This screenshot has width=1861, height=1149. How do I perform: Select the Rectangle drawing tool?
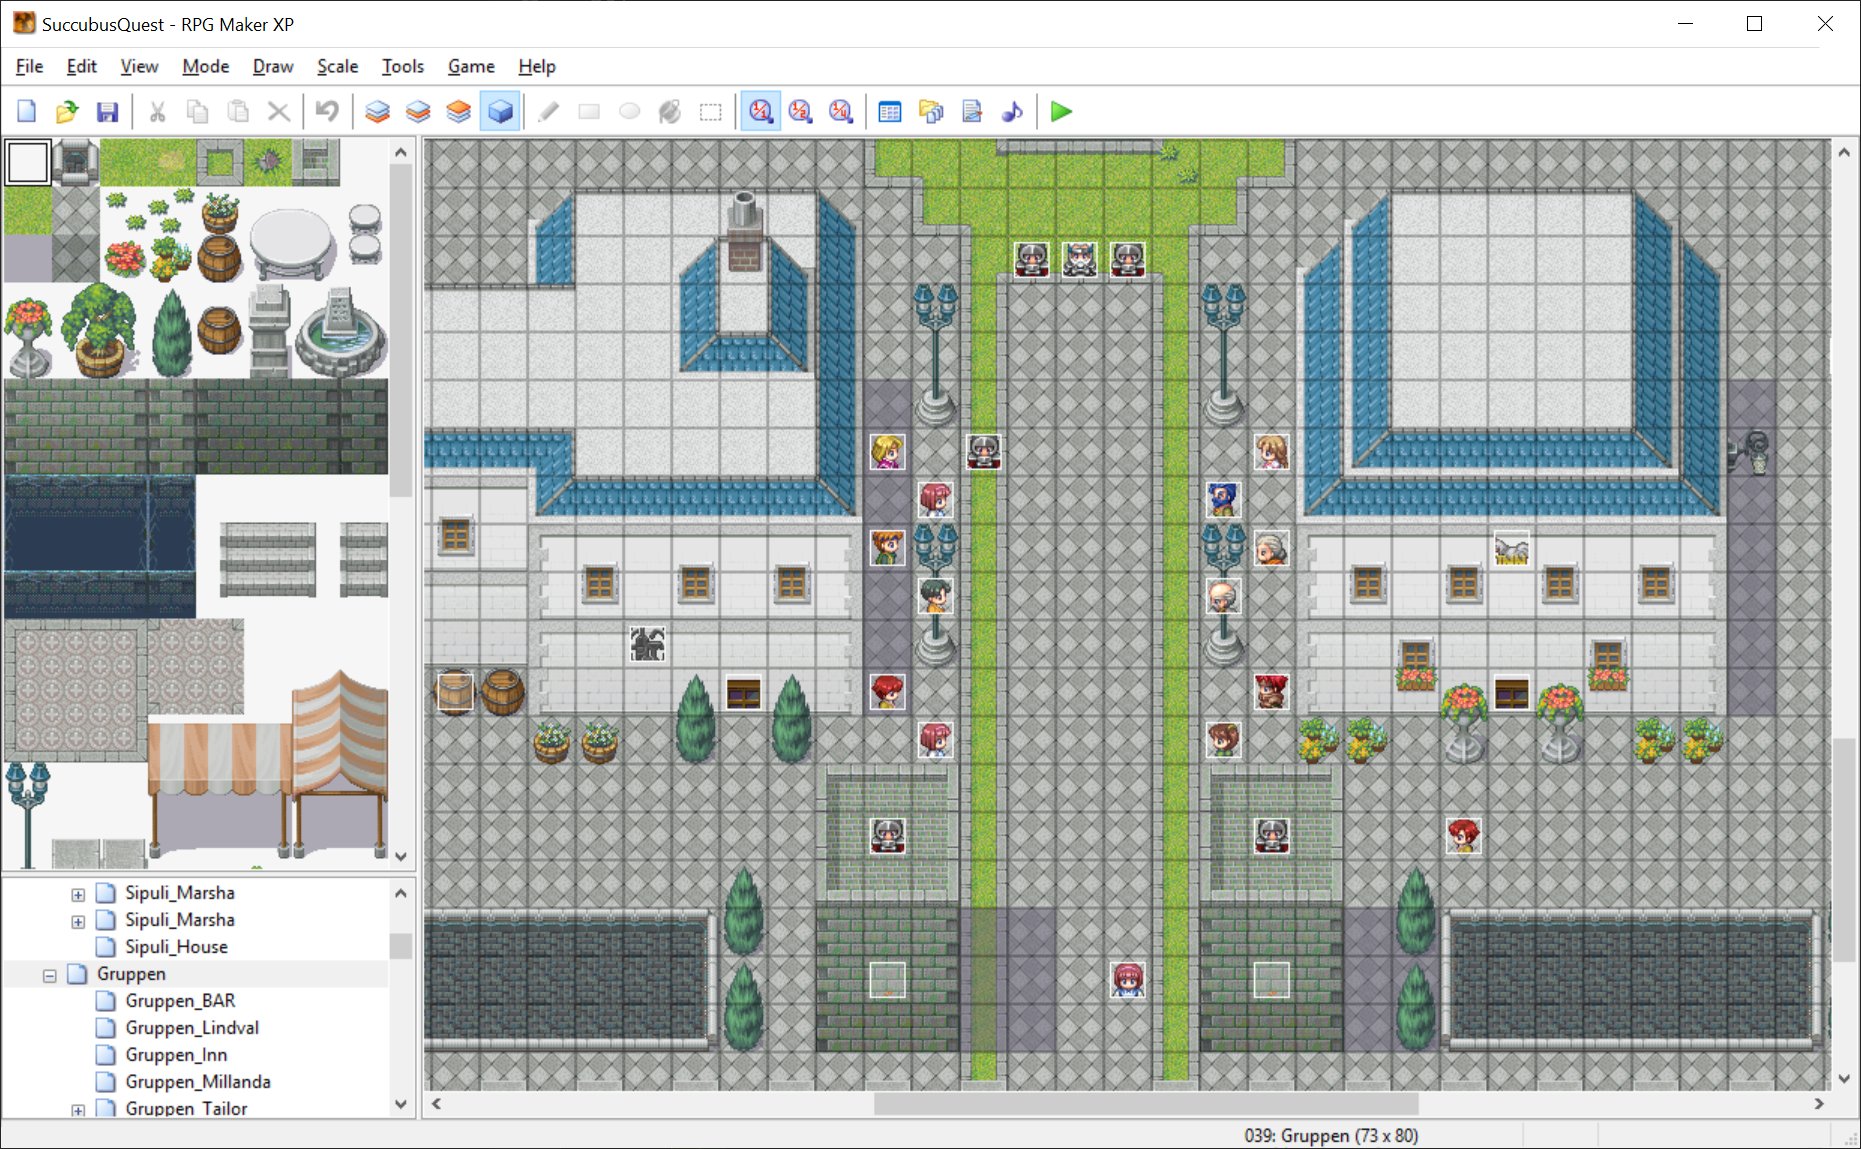click(x=589, y=111)
